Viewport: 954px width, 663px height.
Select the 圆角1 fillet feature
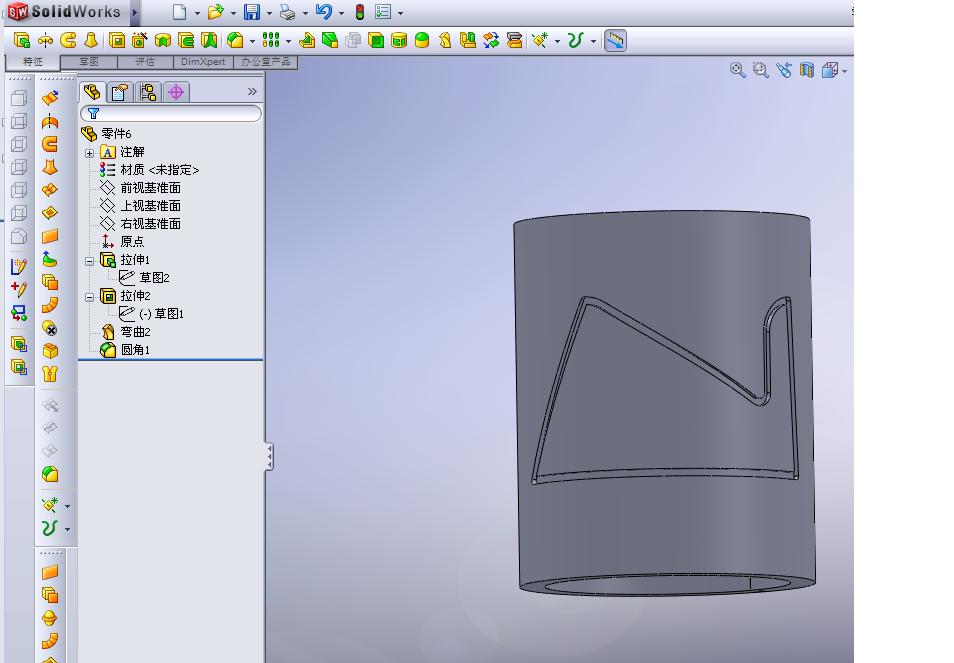tap(135, 350)
